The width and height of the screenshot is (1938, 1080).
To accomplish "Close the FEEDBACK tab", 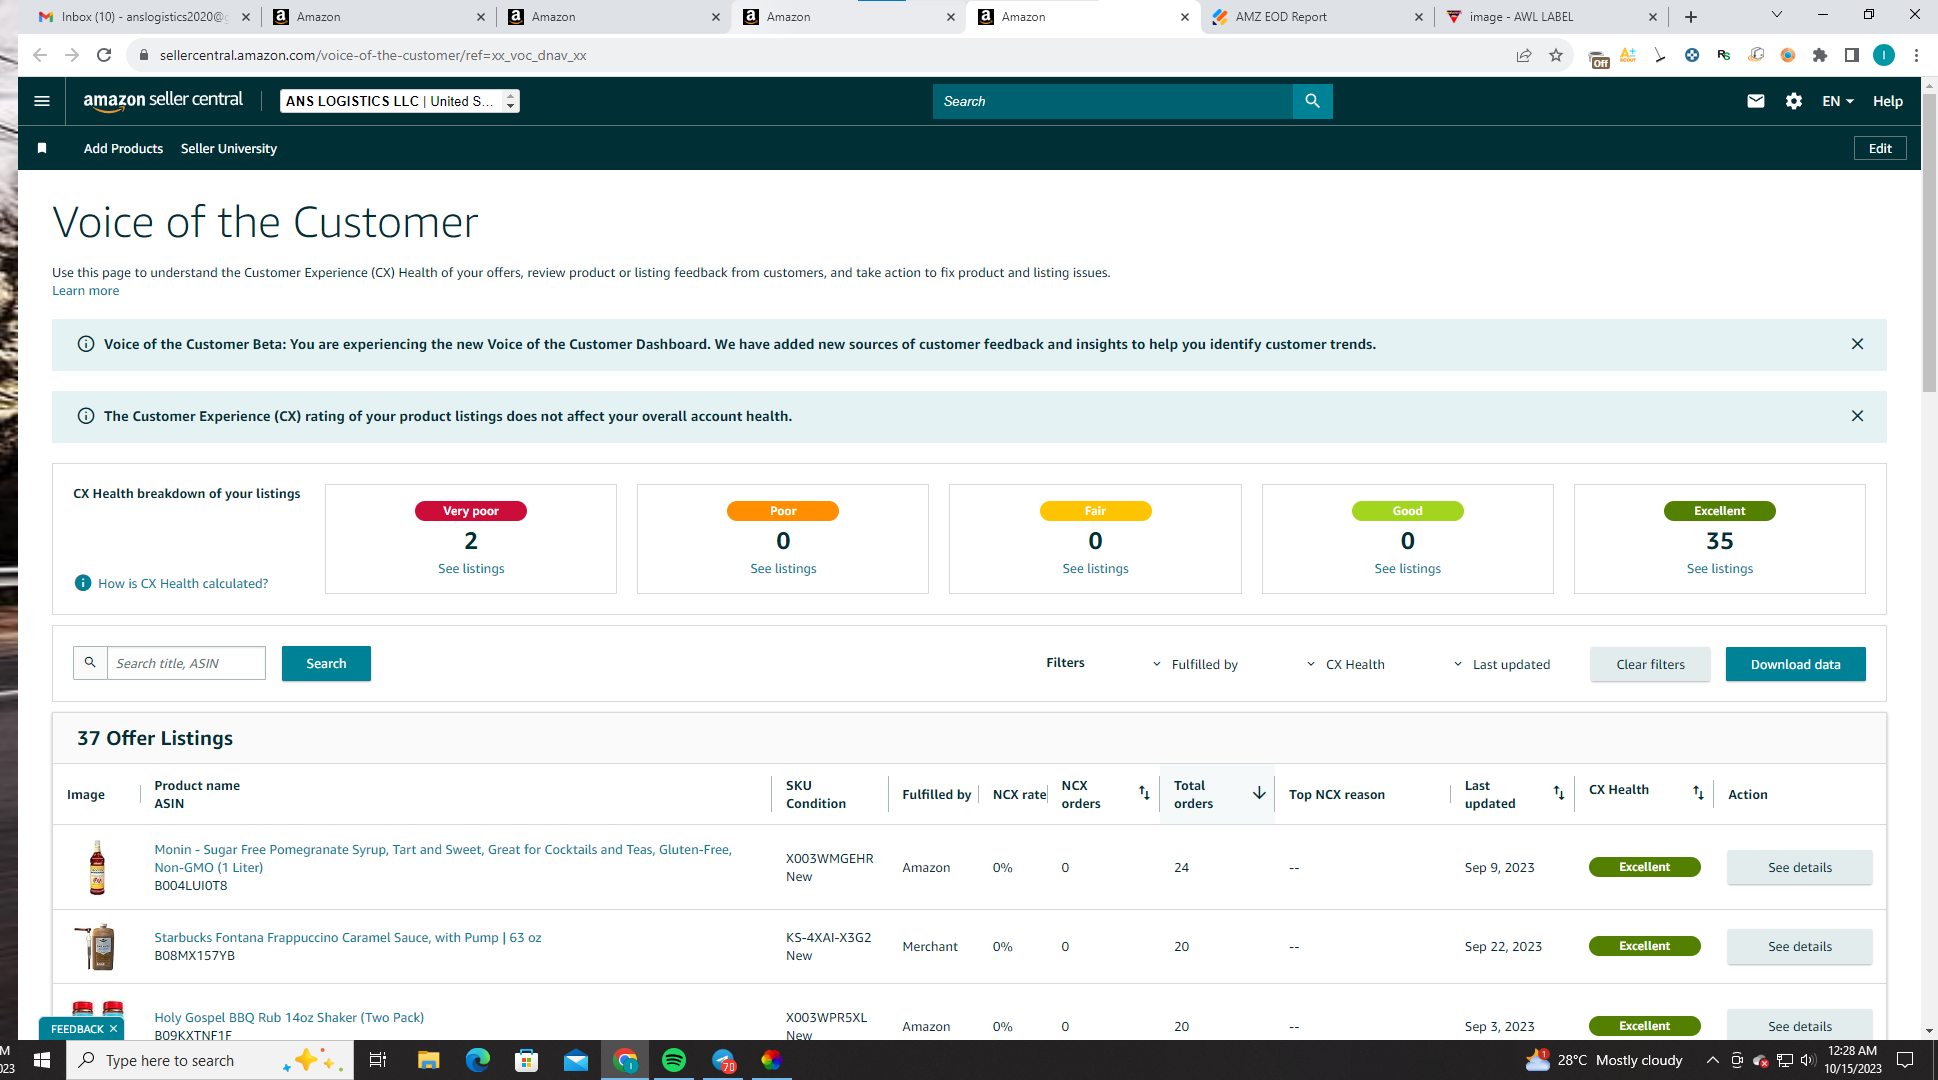I will 114,1029.
